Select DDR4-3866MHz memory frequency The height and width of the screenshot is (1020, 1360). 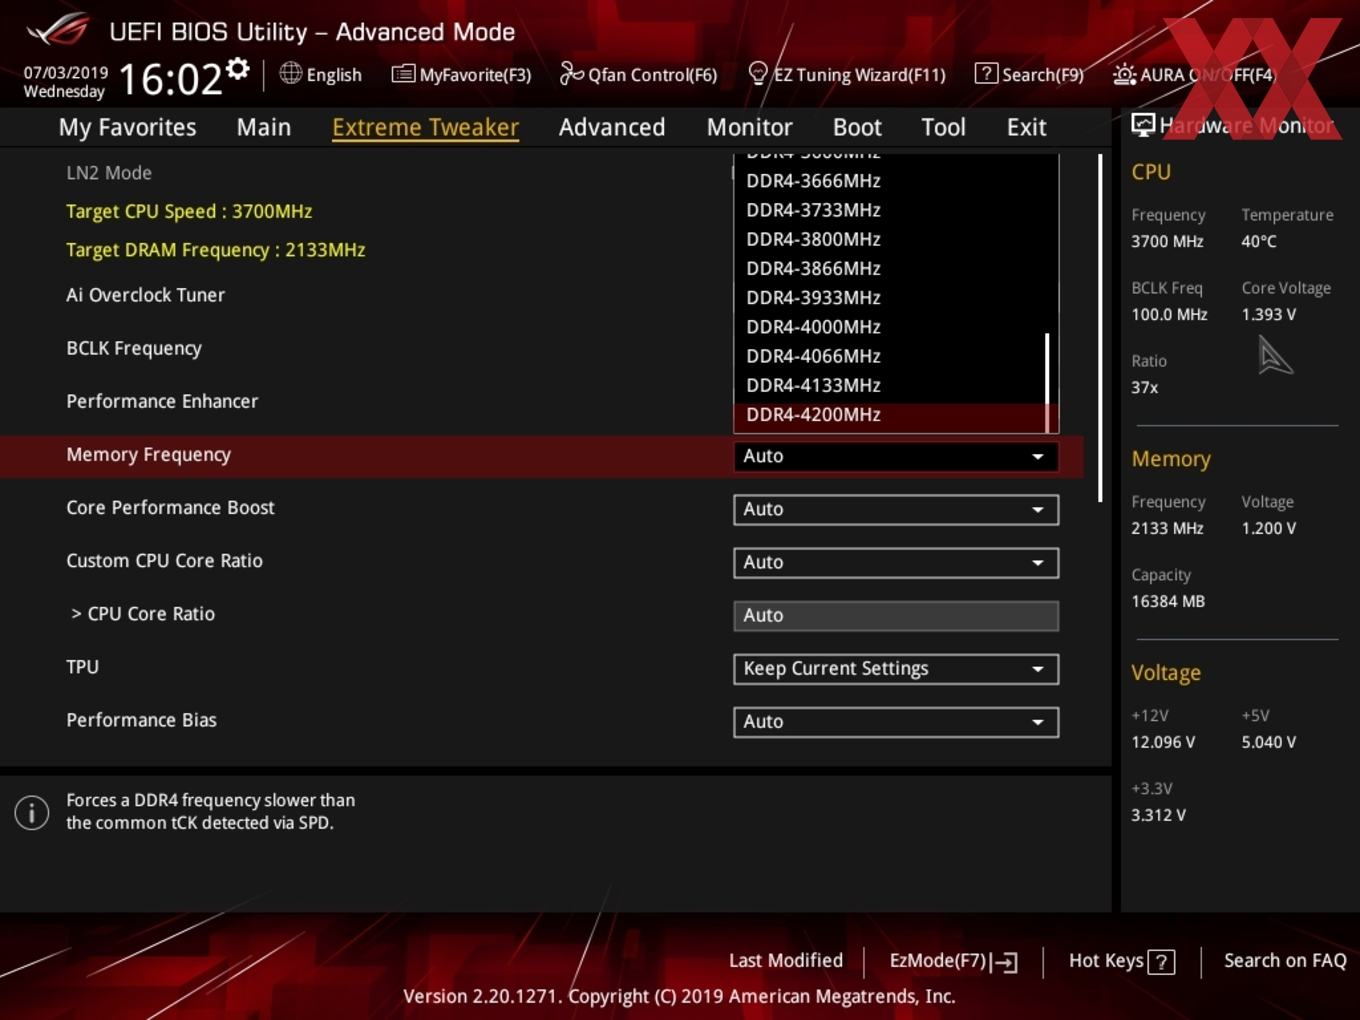coord(890,268)
